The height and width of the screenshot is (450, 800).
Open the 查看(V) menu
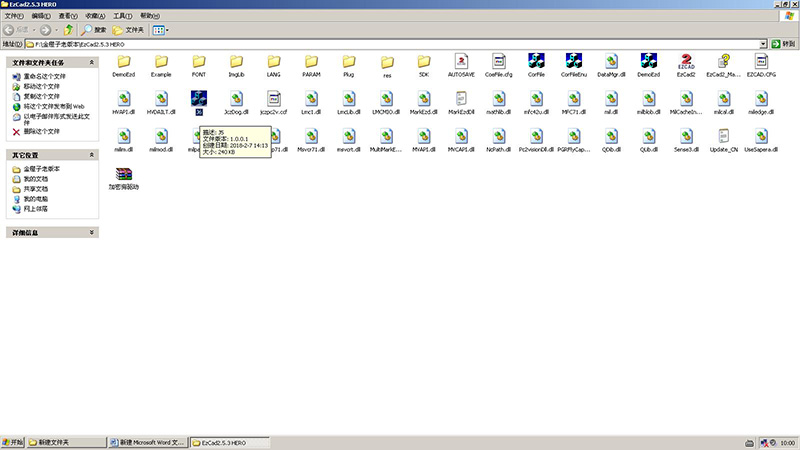point(66,17)
